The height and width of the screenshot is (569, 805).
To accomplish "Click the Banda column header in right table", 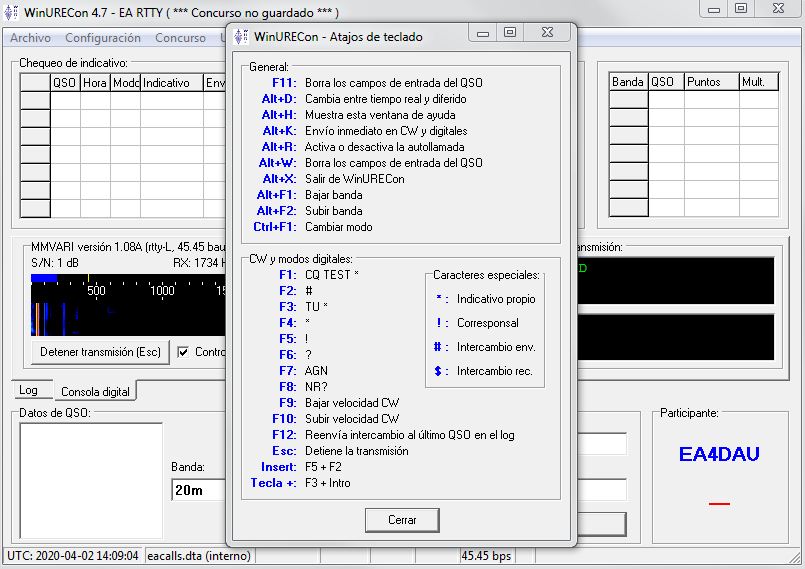I will [628, 82].
